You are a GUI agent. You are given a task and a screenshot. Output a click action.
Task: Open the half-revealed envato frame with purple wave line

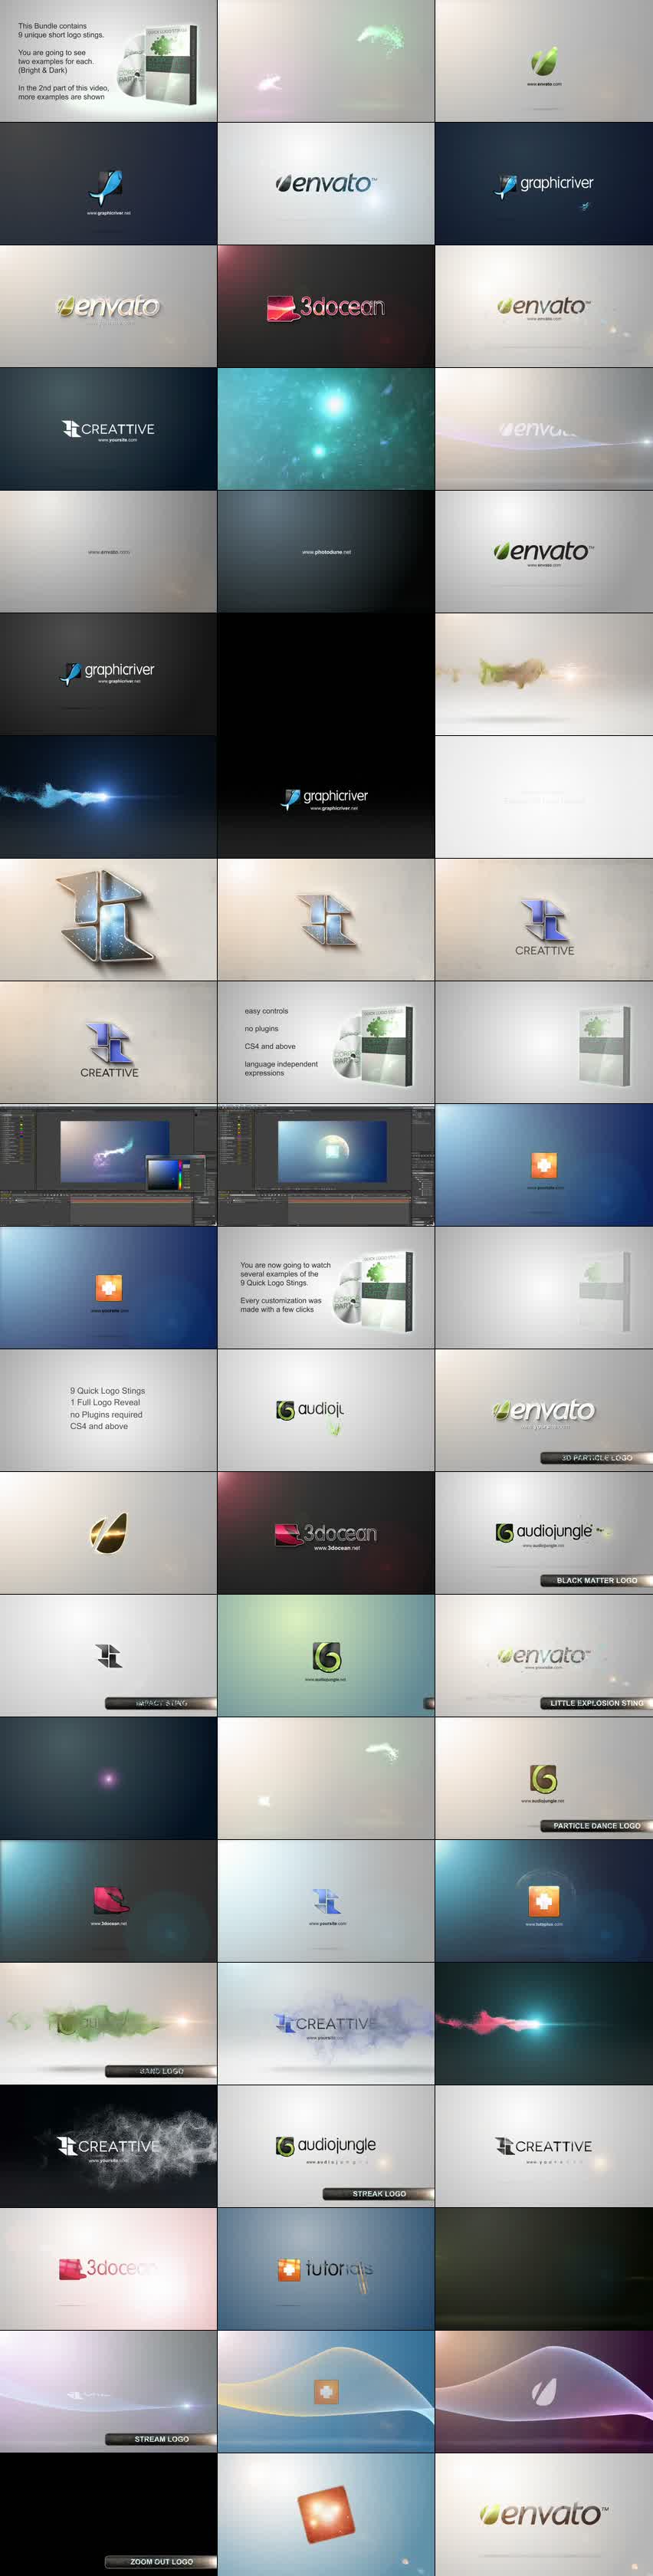pos(544,429)
